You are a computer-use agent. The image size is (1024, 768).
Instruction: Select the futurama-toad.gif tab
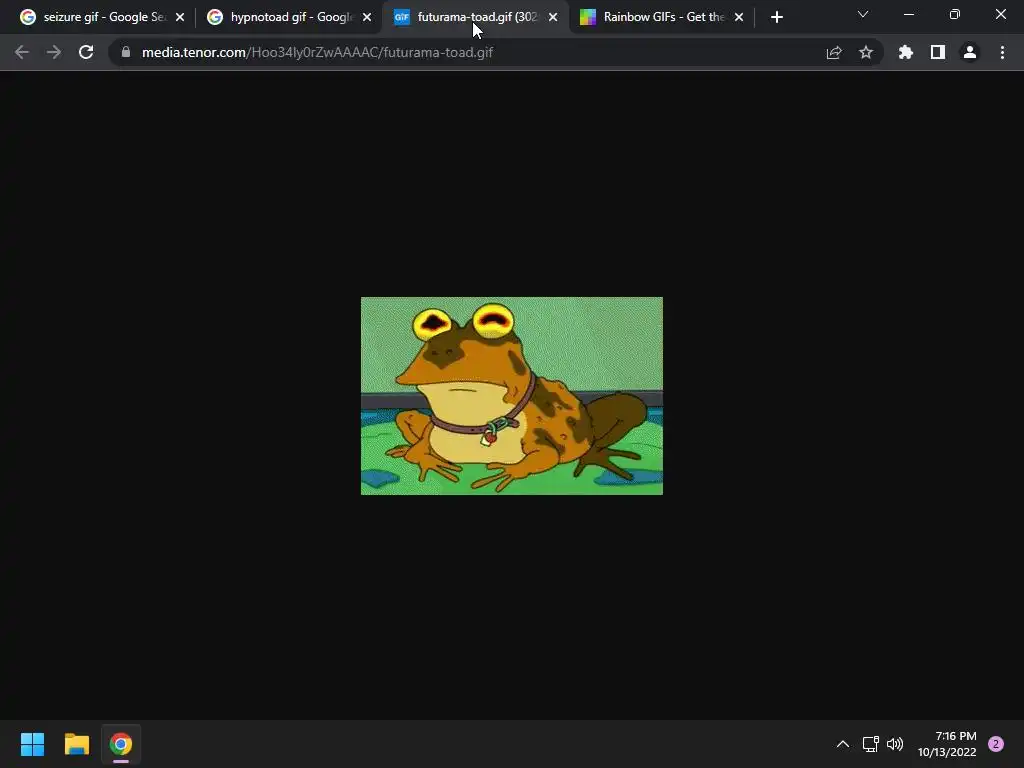pos(476,17)
